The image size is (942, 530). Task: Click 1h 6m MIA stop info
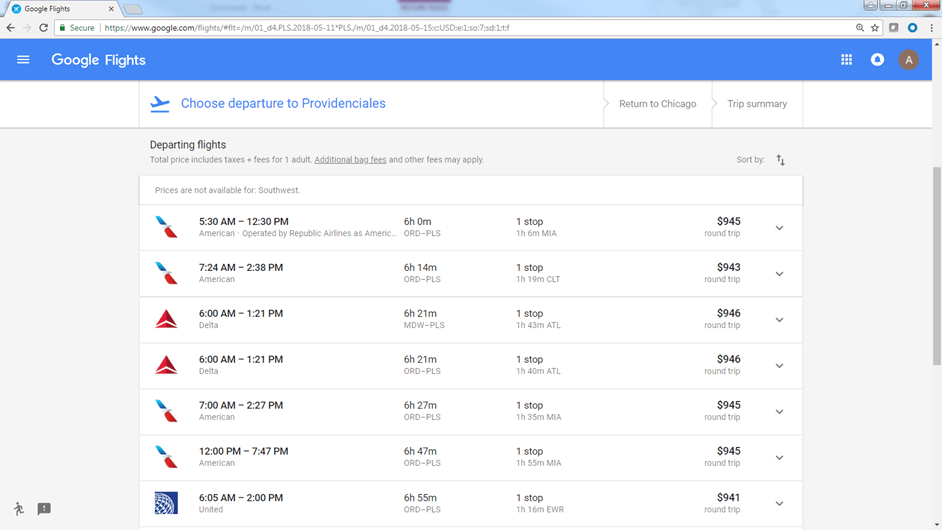(x=536, y=233)
